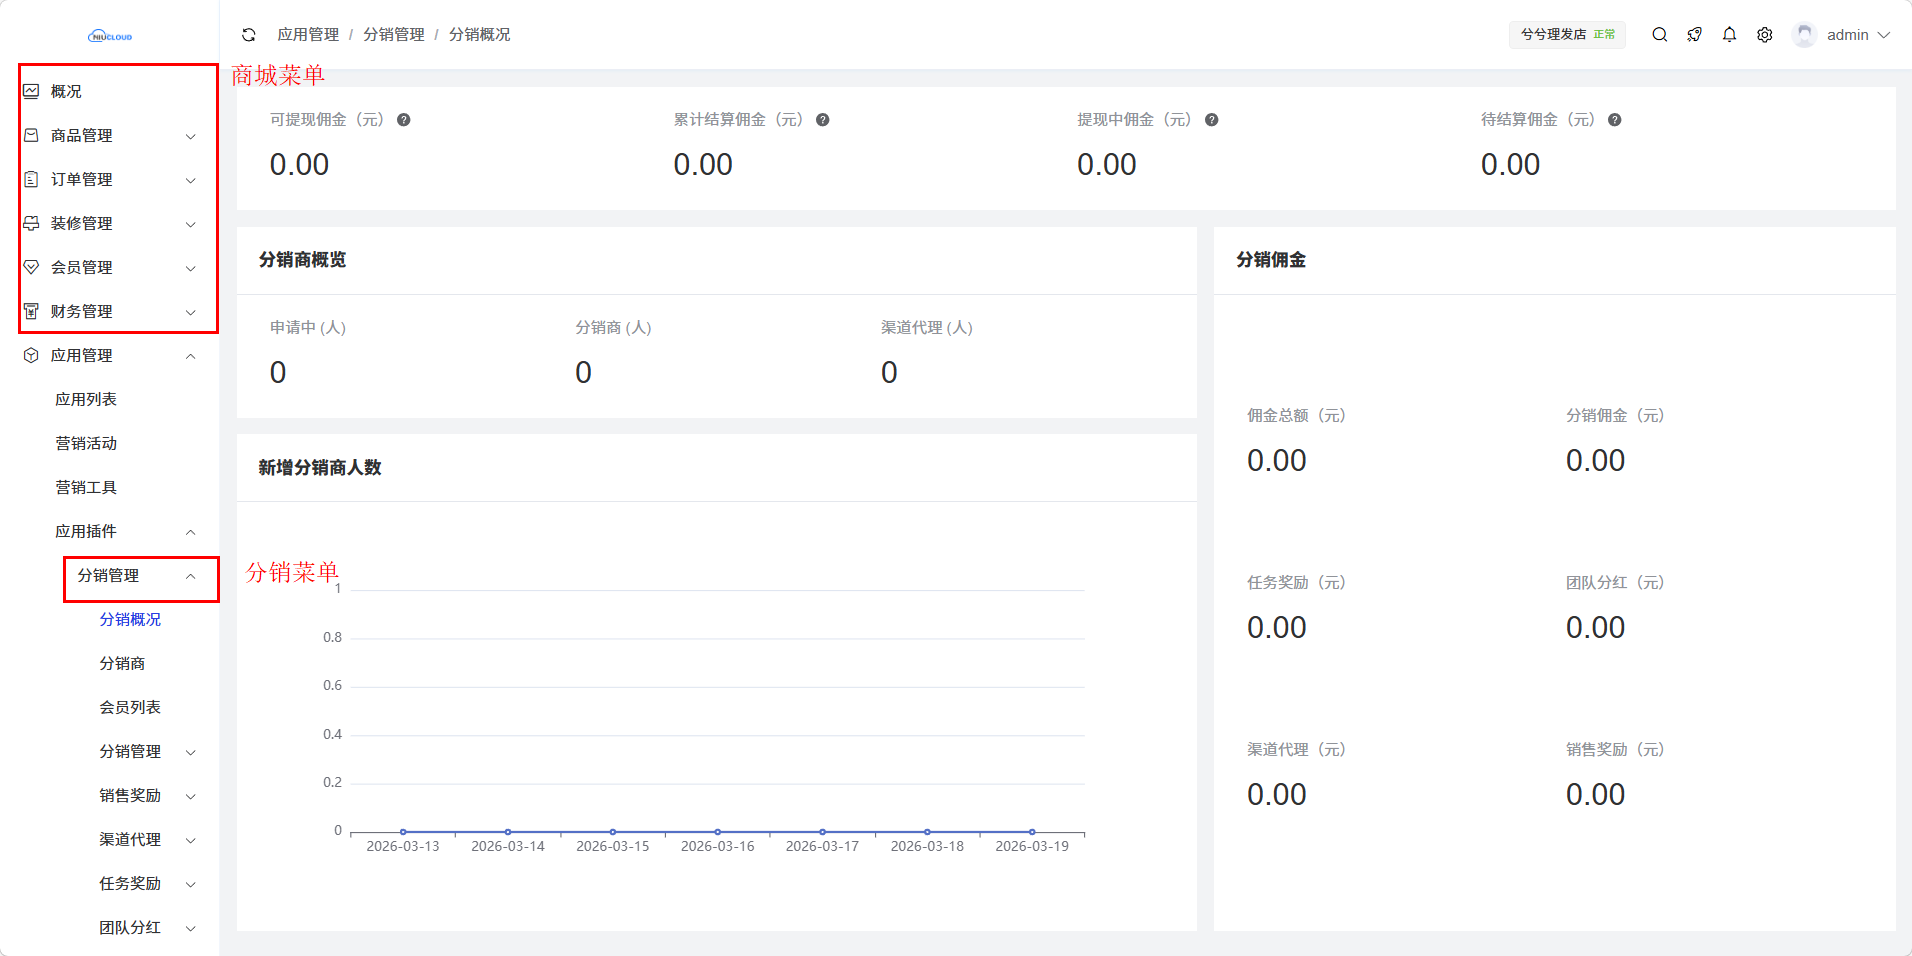Open settings gear icon in header
Viewport: 1912px width, 956px height.
click(x=1765, y=35)
